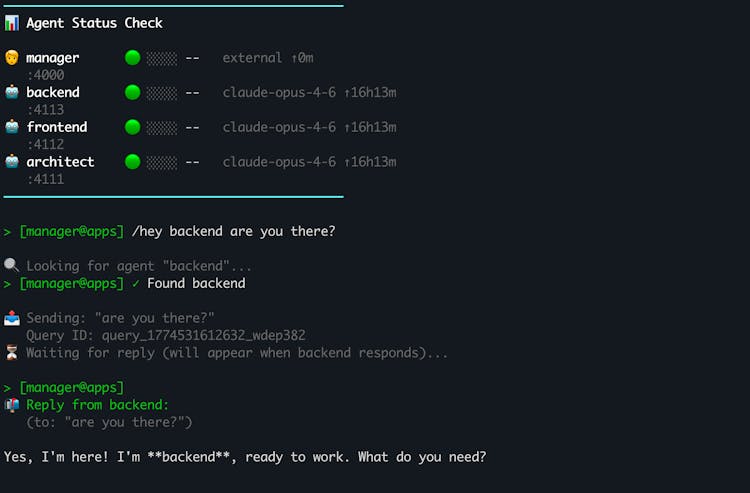Click the green status dot for architect

pyautogui.click(x=132, y=162)
